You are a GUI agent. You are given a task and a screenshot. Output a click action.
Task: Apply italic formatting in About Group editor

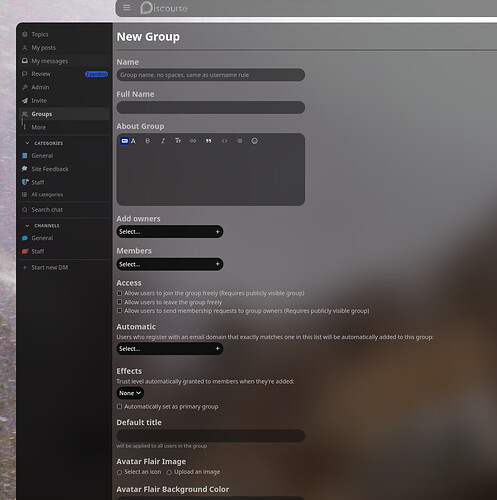pos(163,141)
